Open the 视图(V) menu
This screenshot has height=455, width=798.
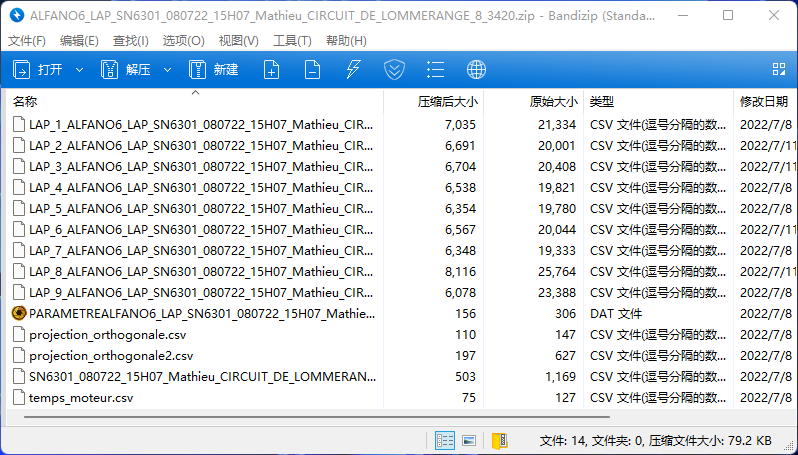point(239,41)
